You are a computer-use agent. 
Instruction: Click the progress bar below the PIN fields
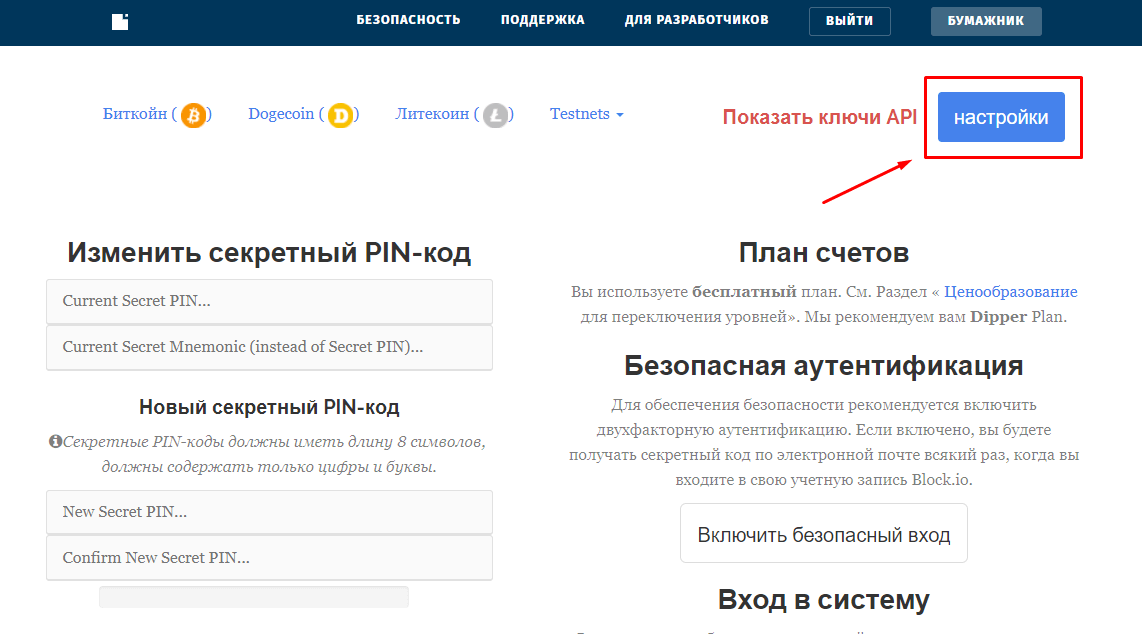click(x=253, y=596)
